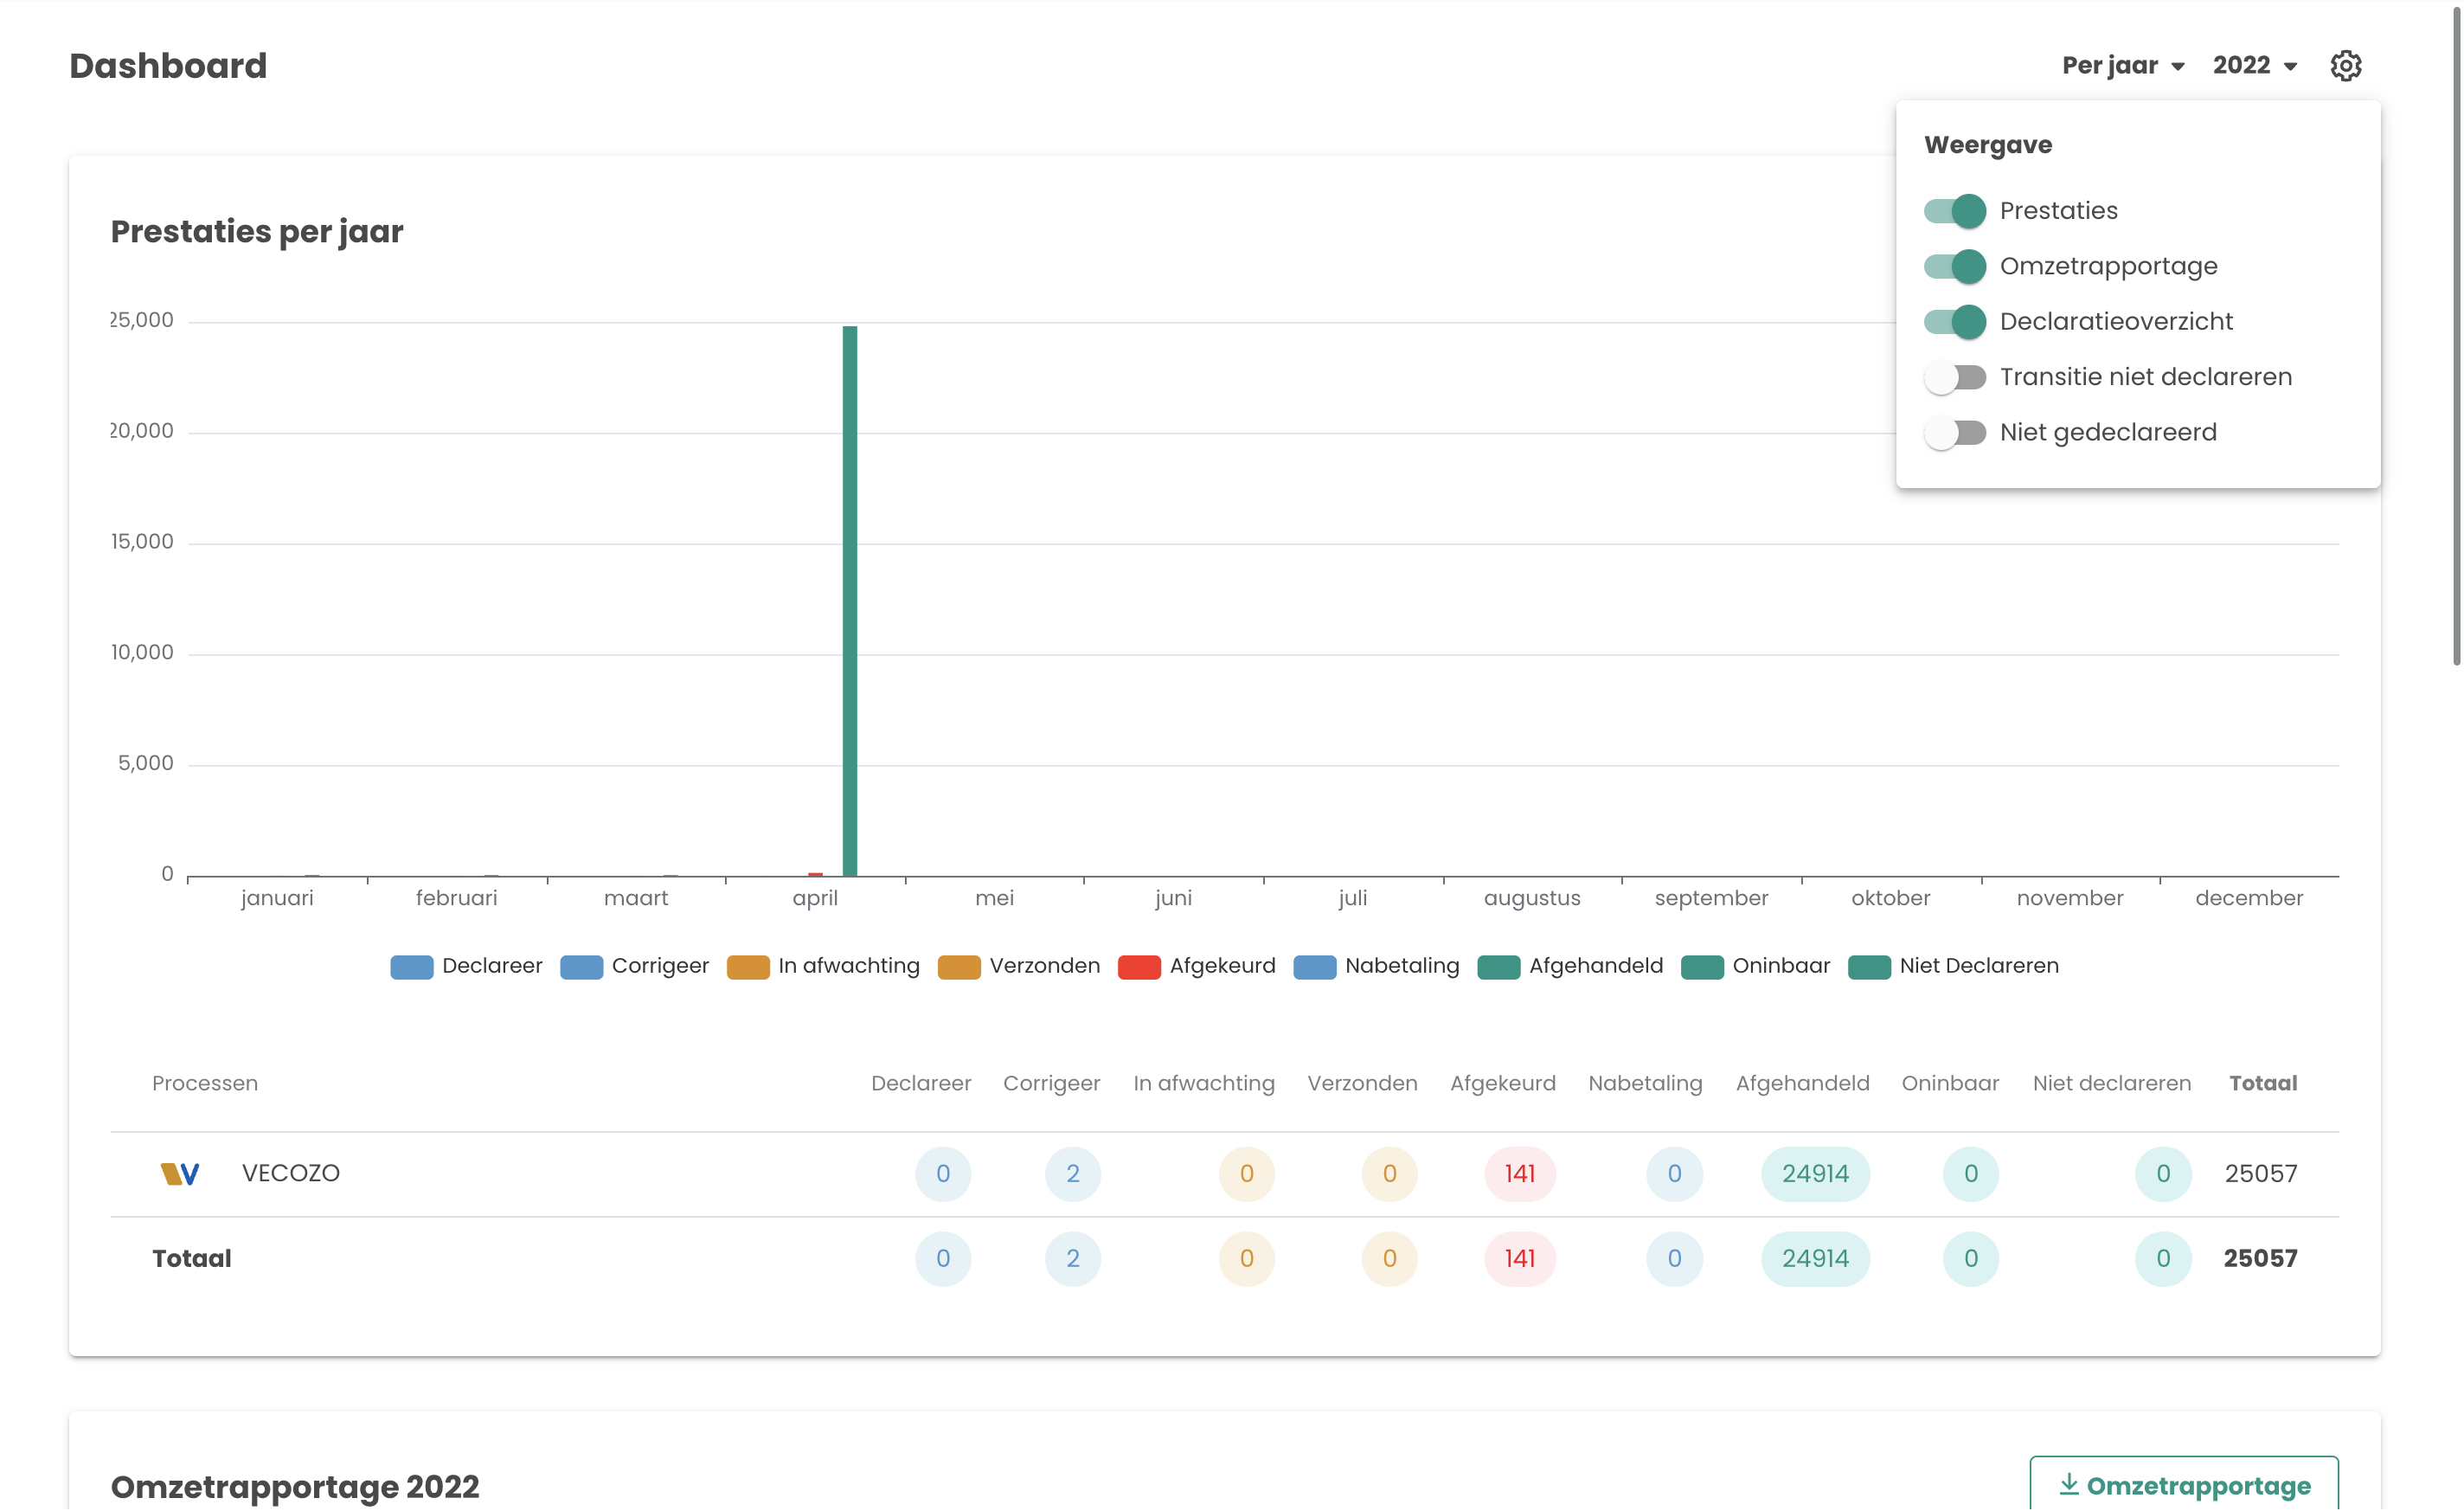This screenshot has height=1511, width=2464.
Task: Click the Afgekeurd red legend swatch
Action: 1139,967
